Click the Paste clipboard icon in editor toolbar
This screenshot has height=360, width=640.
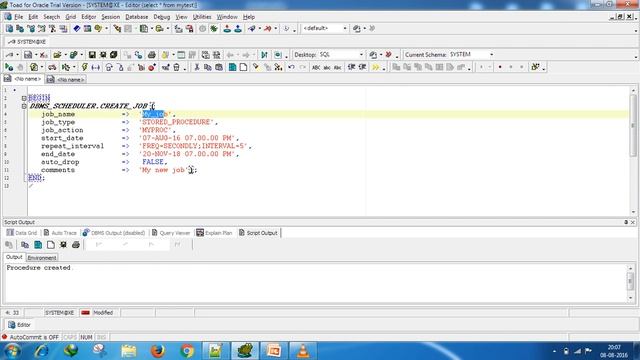point(219,67)
